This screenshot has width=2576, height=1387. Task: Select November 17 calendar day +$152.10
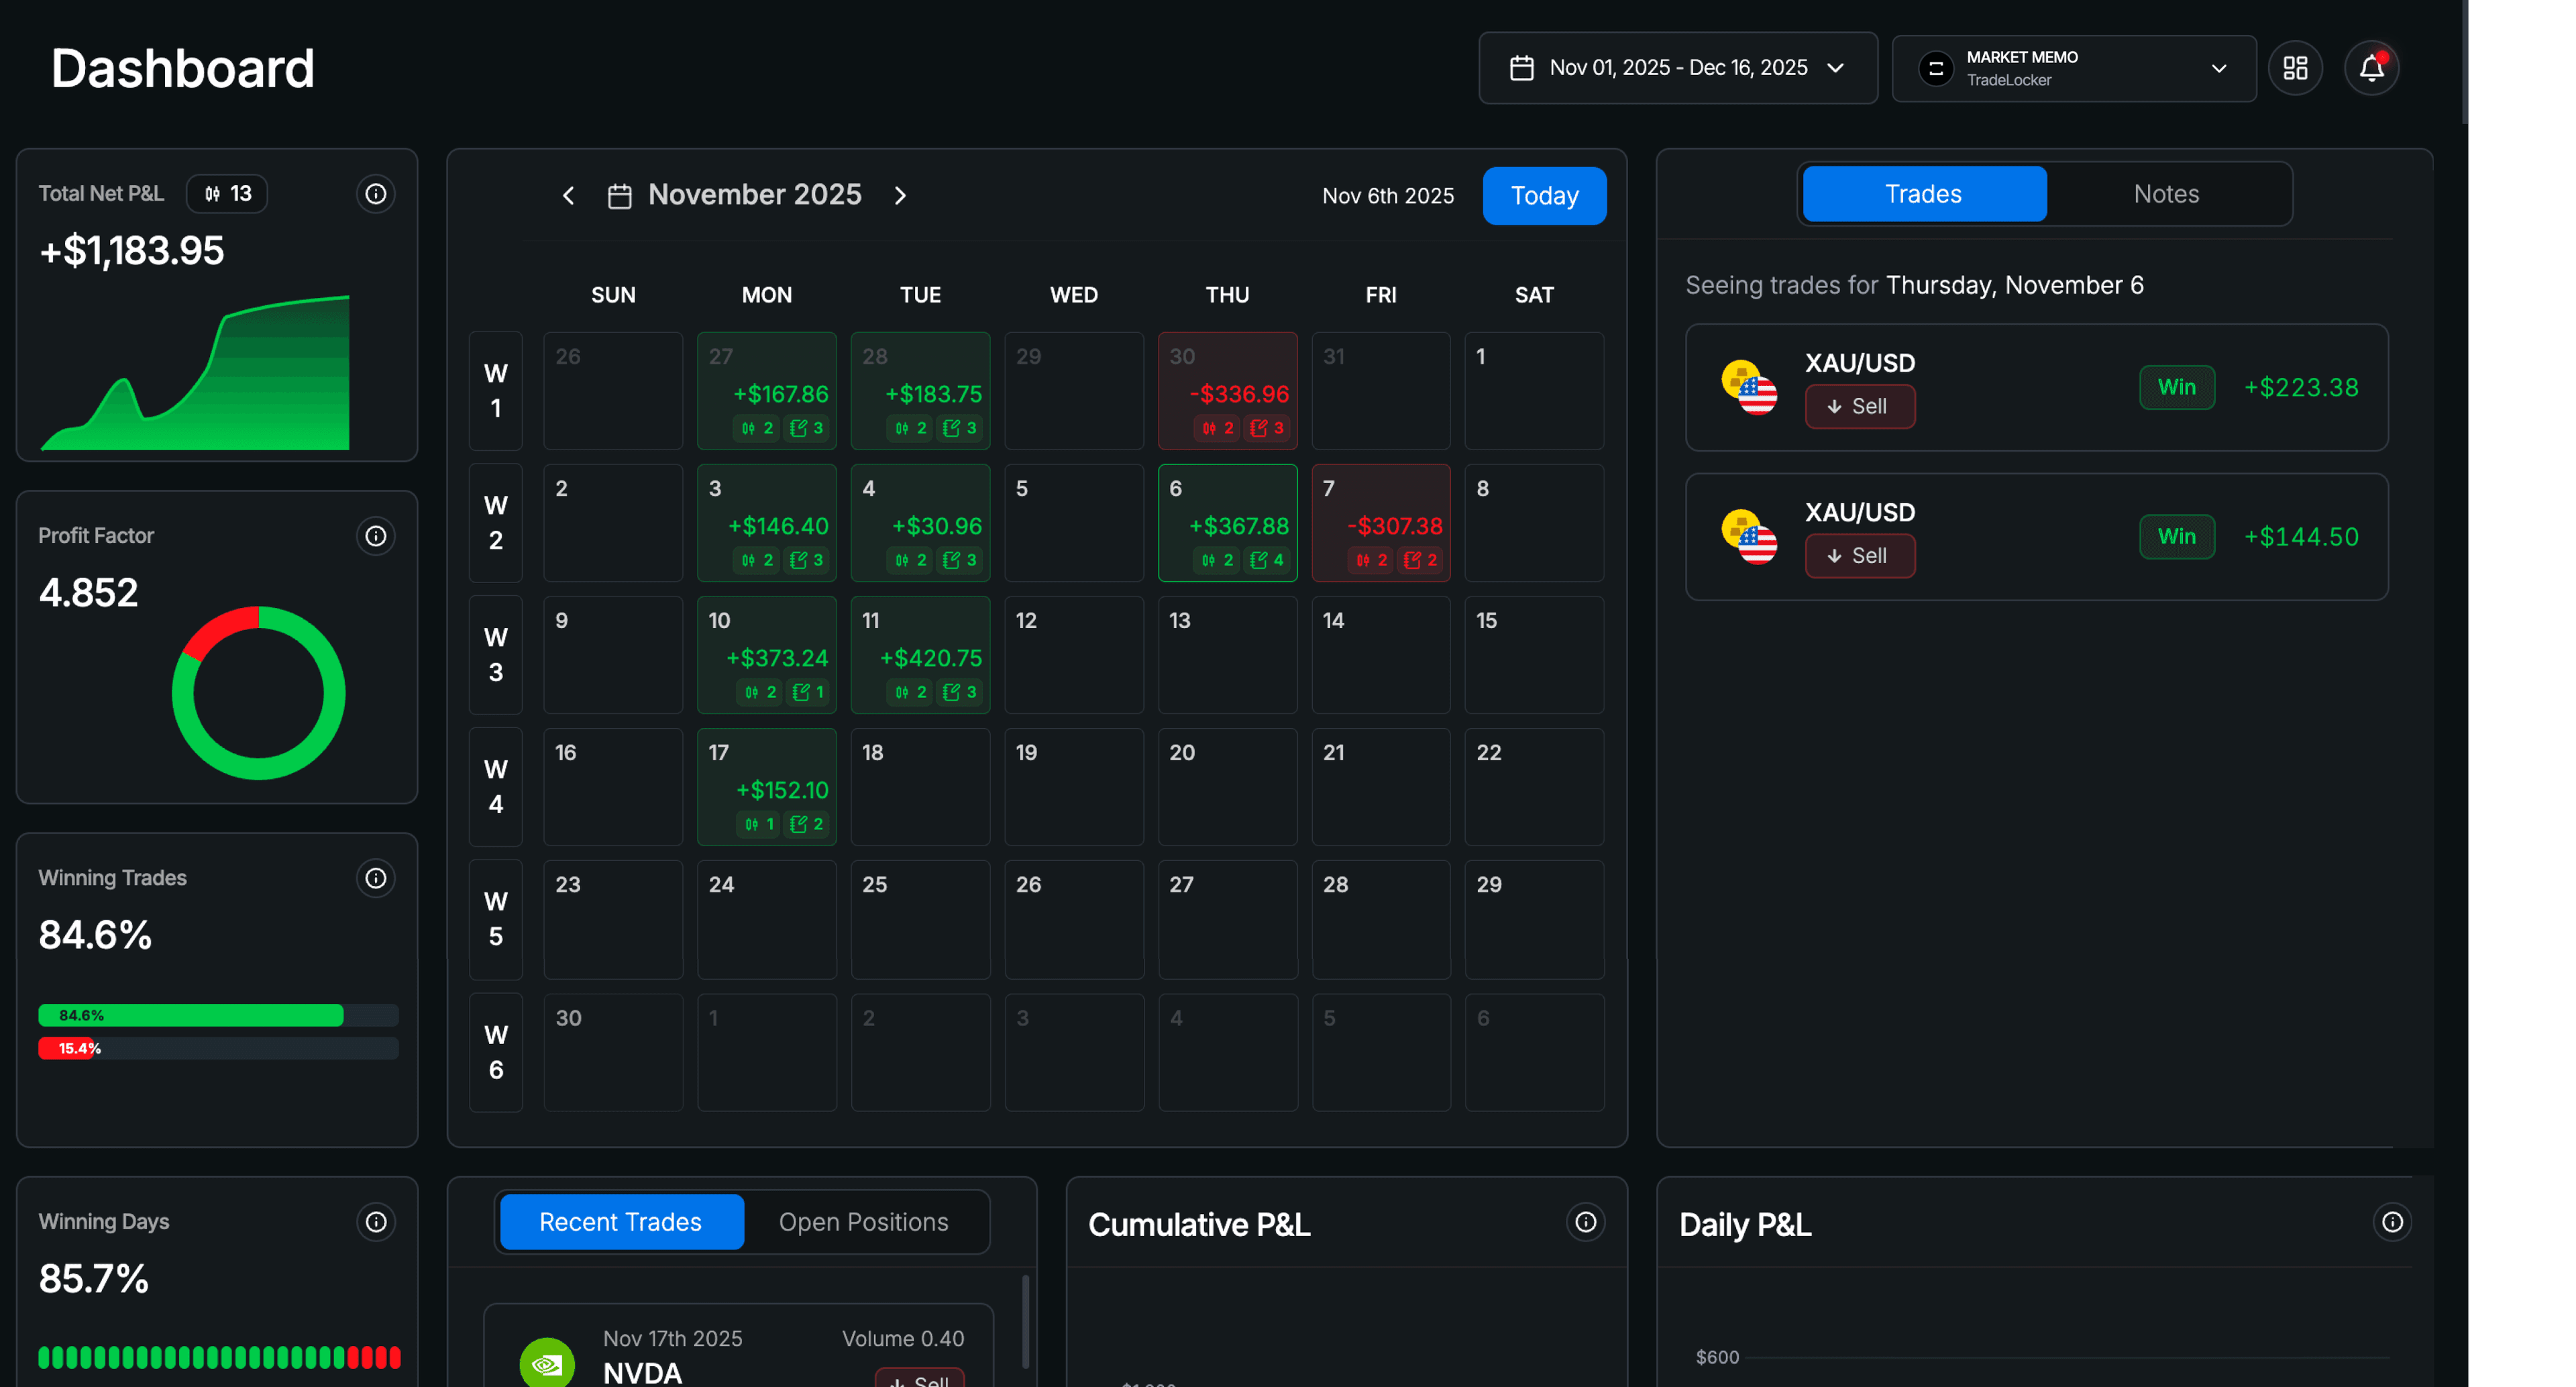click(x=766, y=787)
